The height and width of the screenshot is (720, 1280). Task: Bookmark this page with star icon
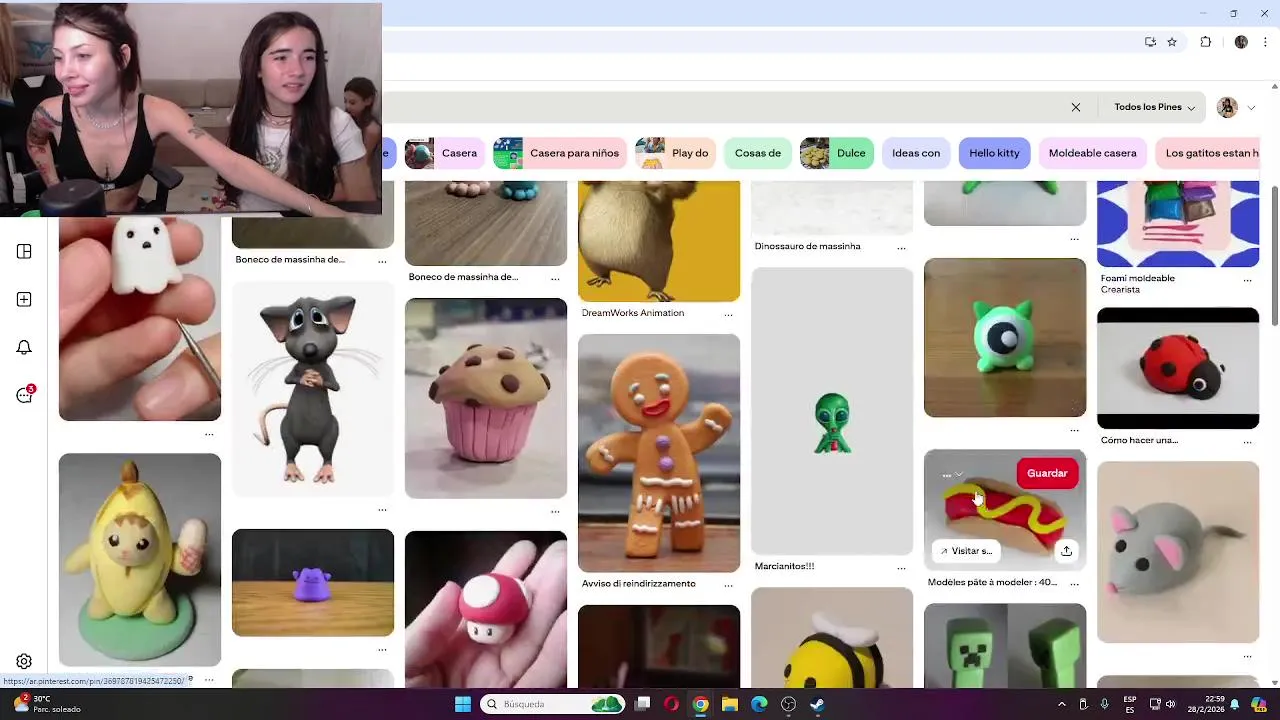tap(1172, 42)
